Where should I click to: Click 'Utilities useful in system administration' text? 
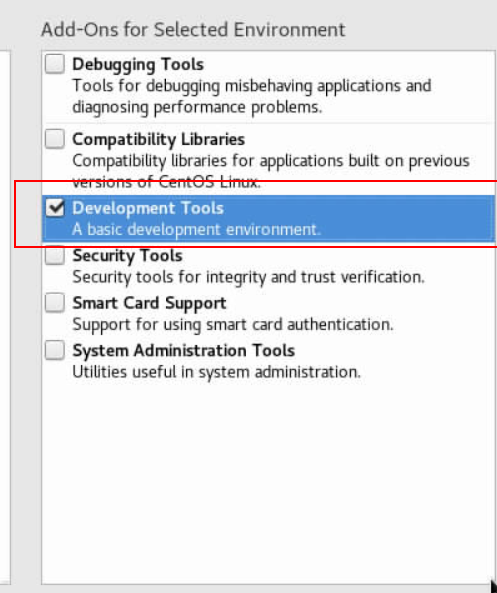pyautogui.click(x=216, y=372)
